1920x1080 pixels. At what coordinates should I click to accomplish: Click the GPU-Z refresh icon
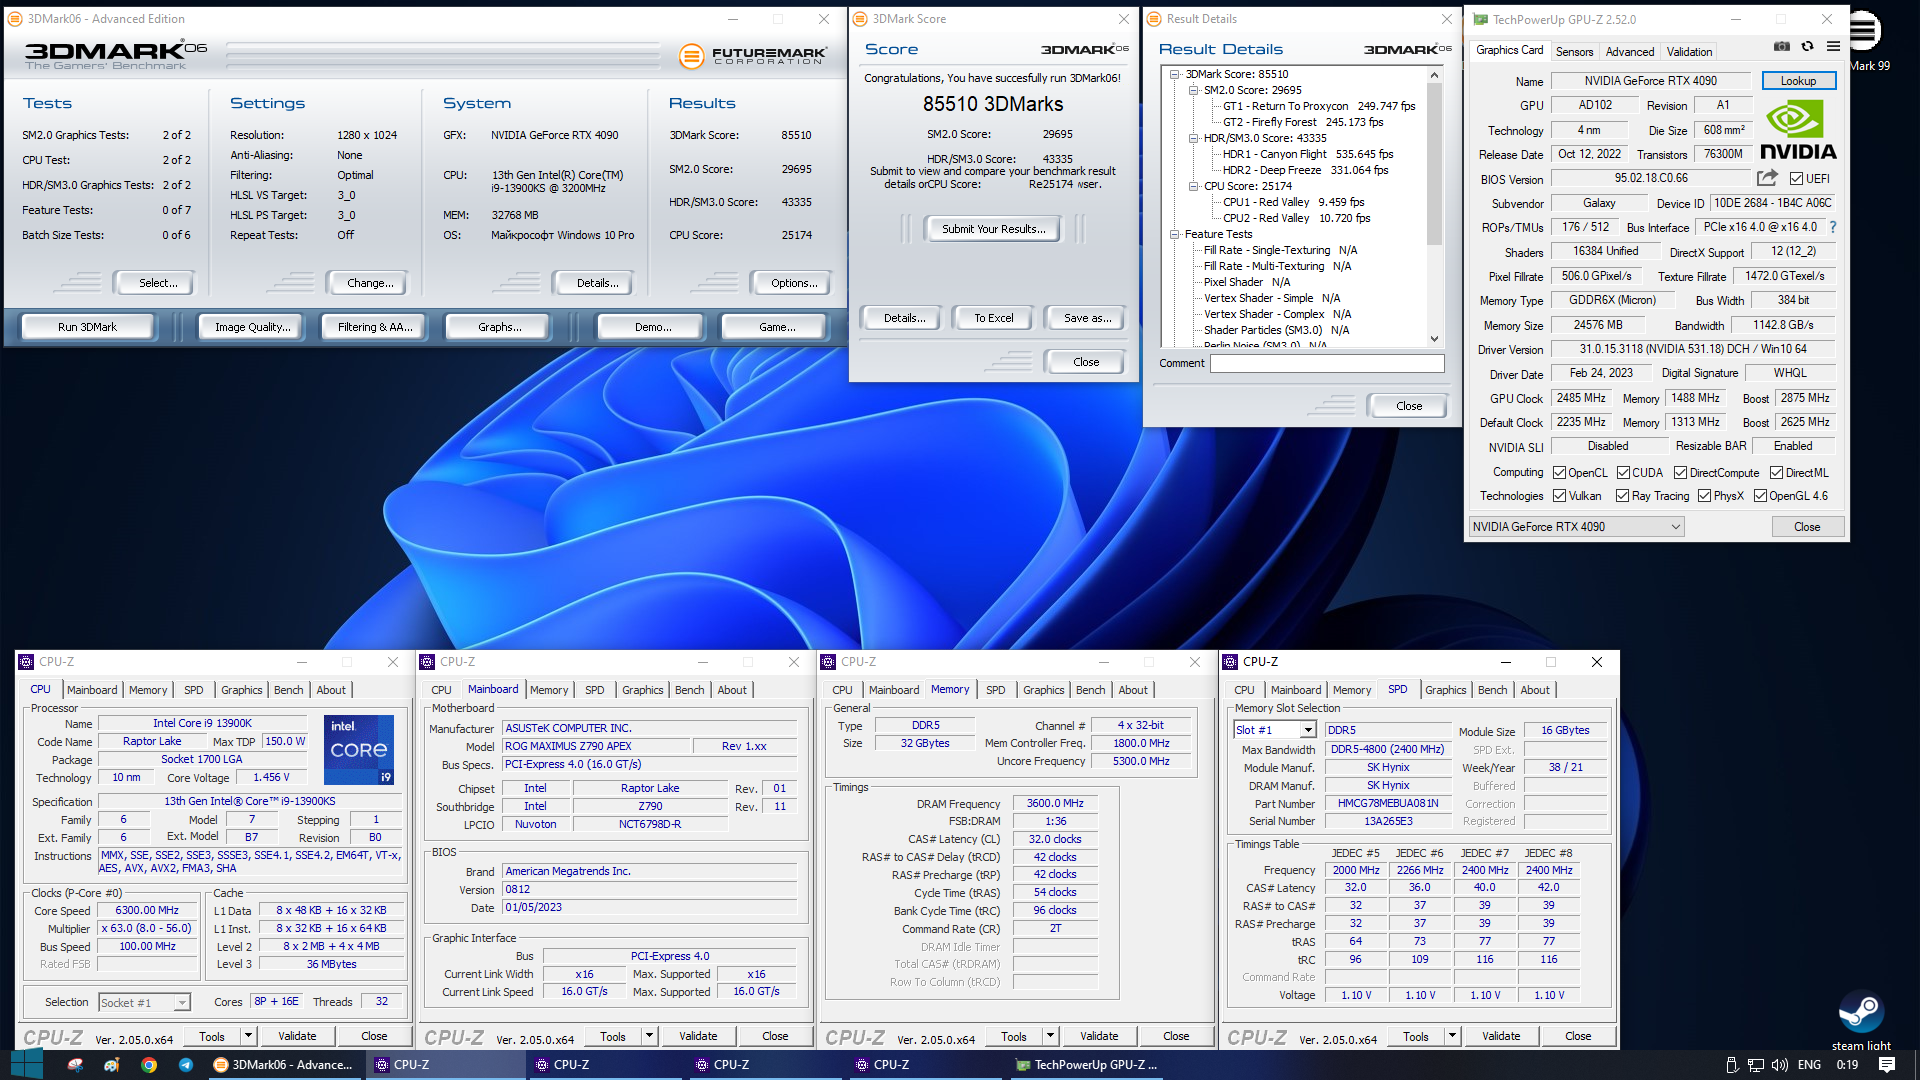pos(1807,46)
